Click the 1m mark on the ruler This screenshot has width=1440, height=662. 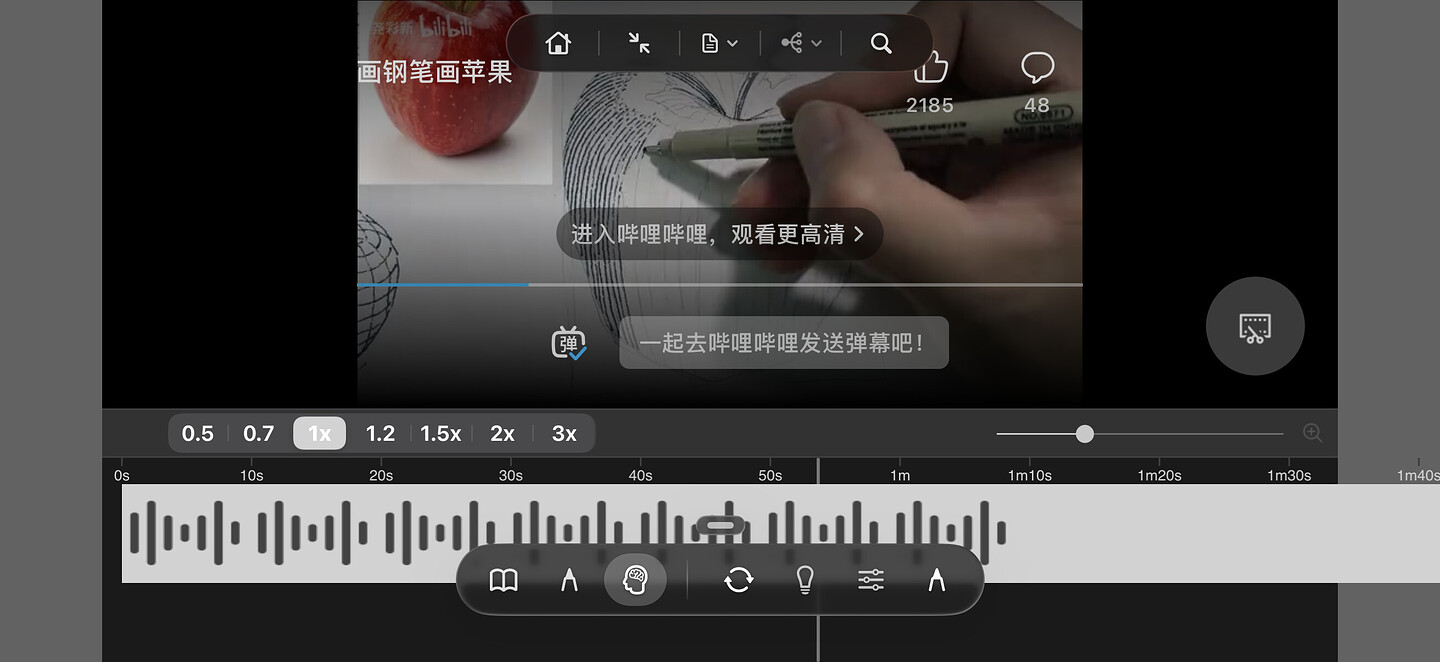pos(900,475)
